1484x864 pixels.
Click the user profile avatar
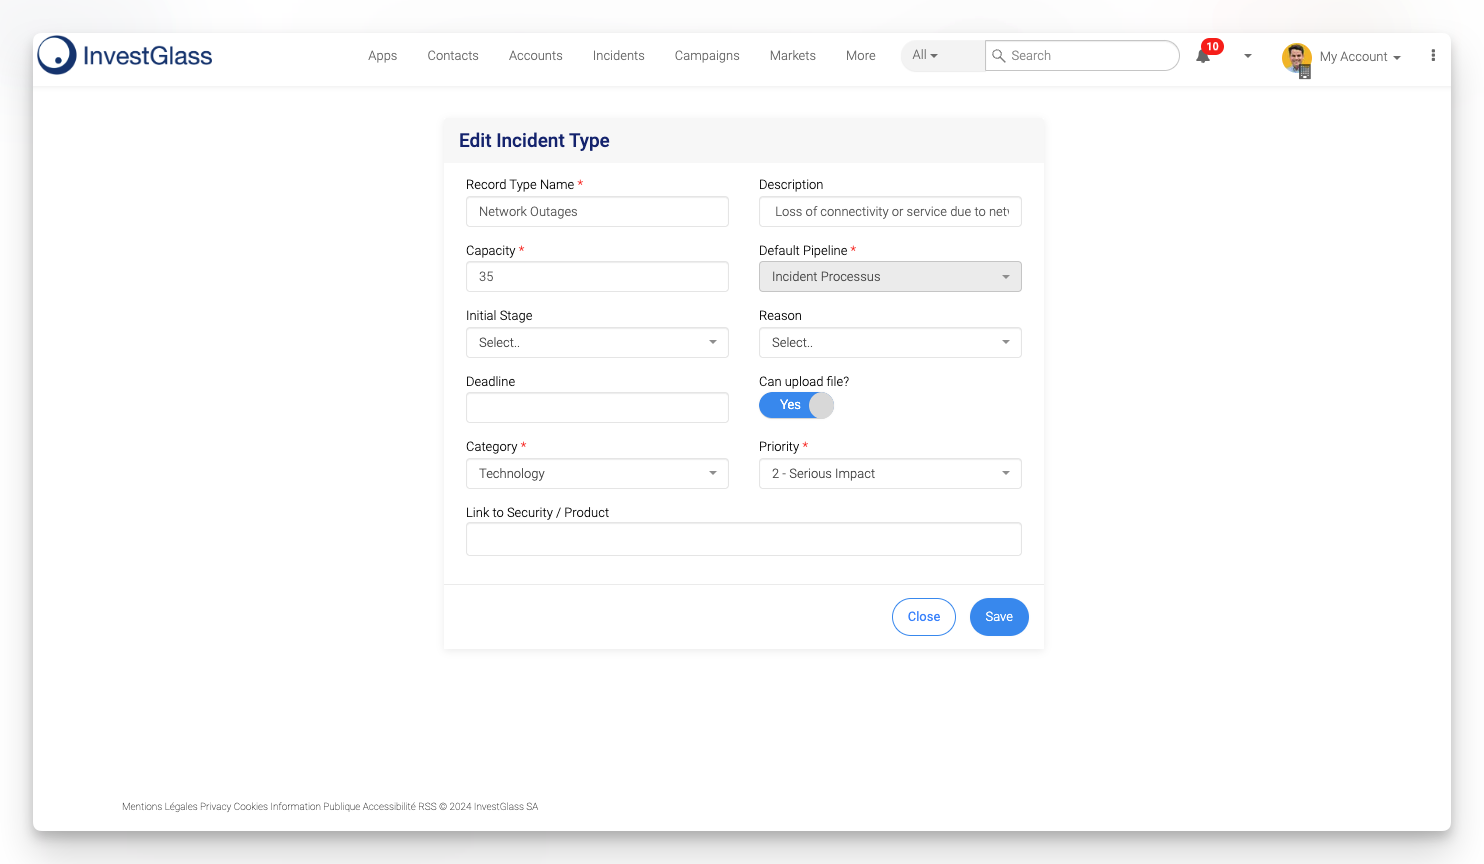click(x=1296, y=58)
